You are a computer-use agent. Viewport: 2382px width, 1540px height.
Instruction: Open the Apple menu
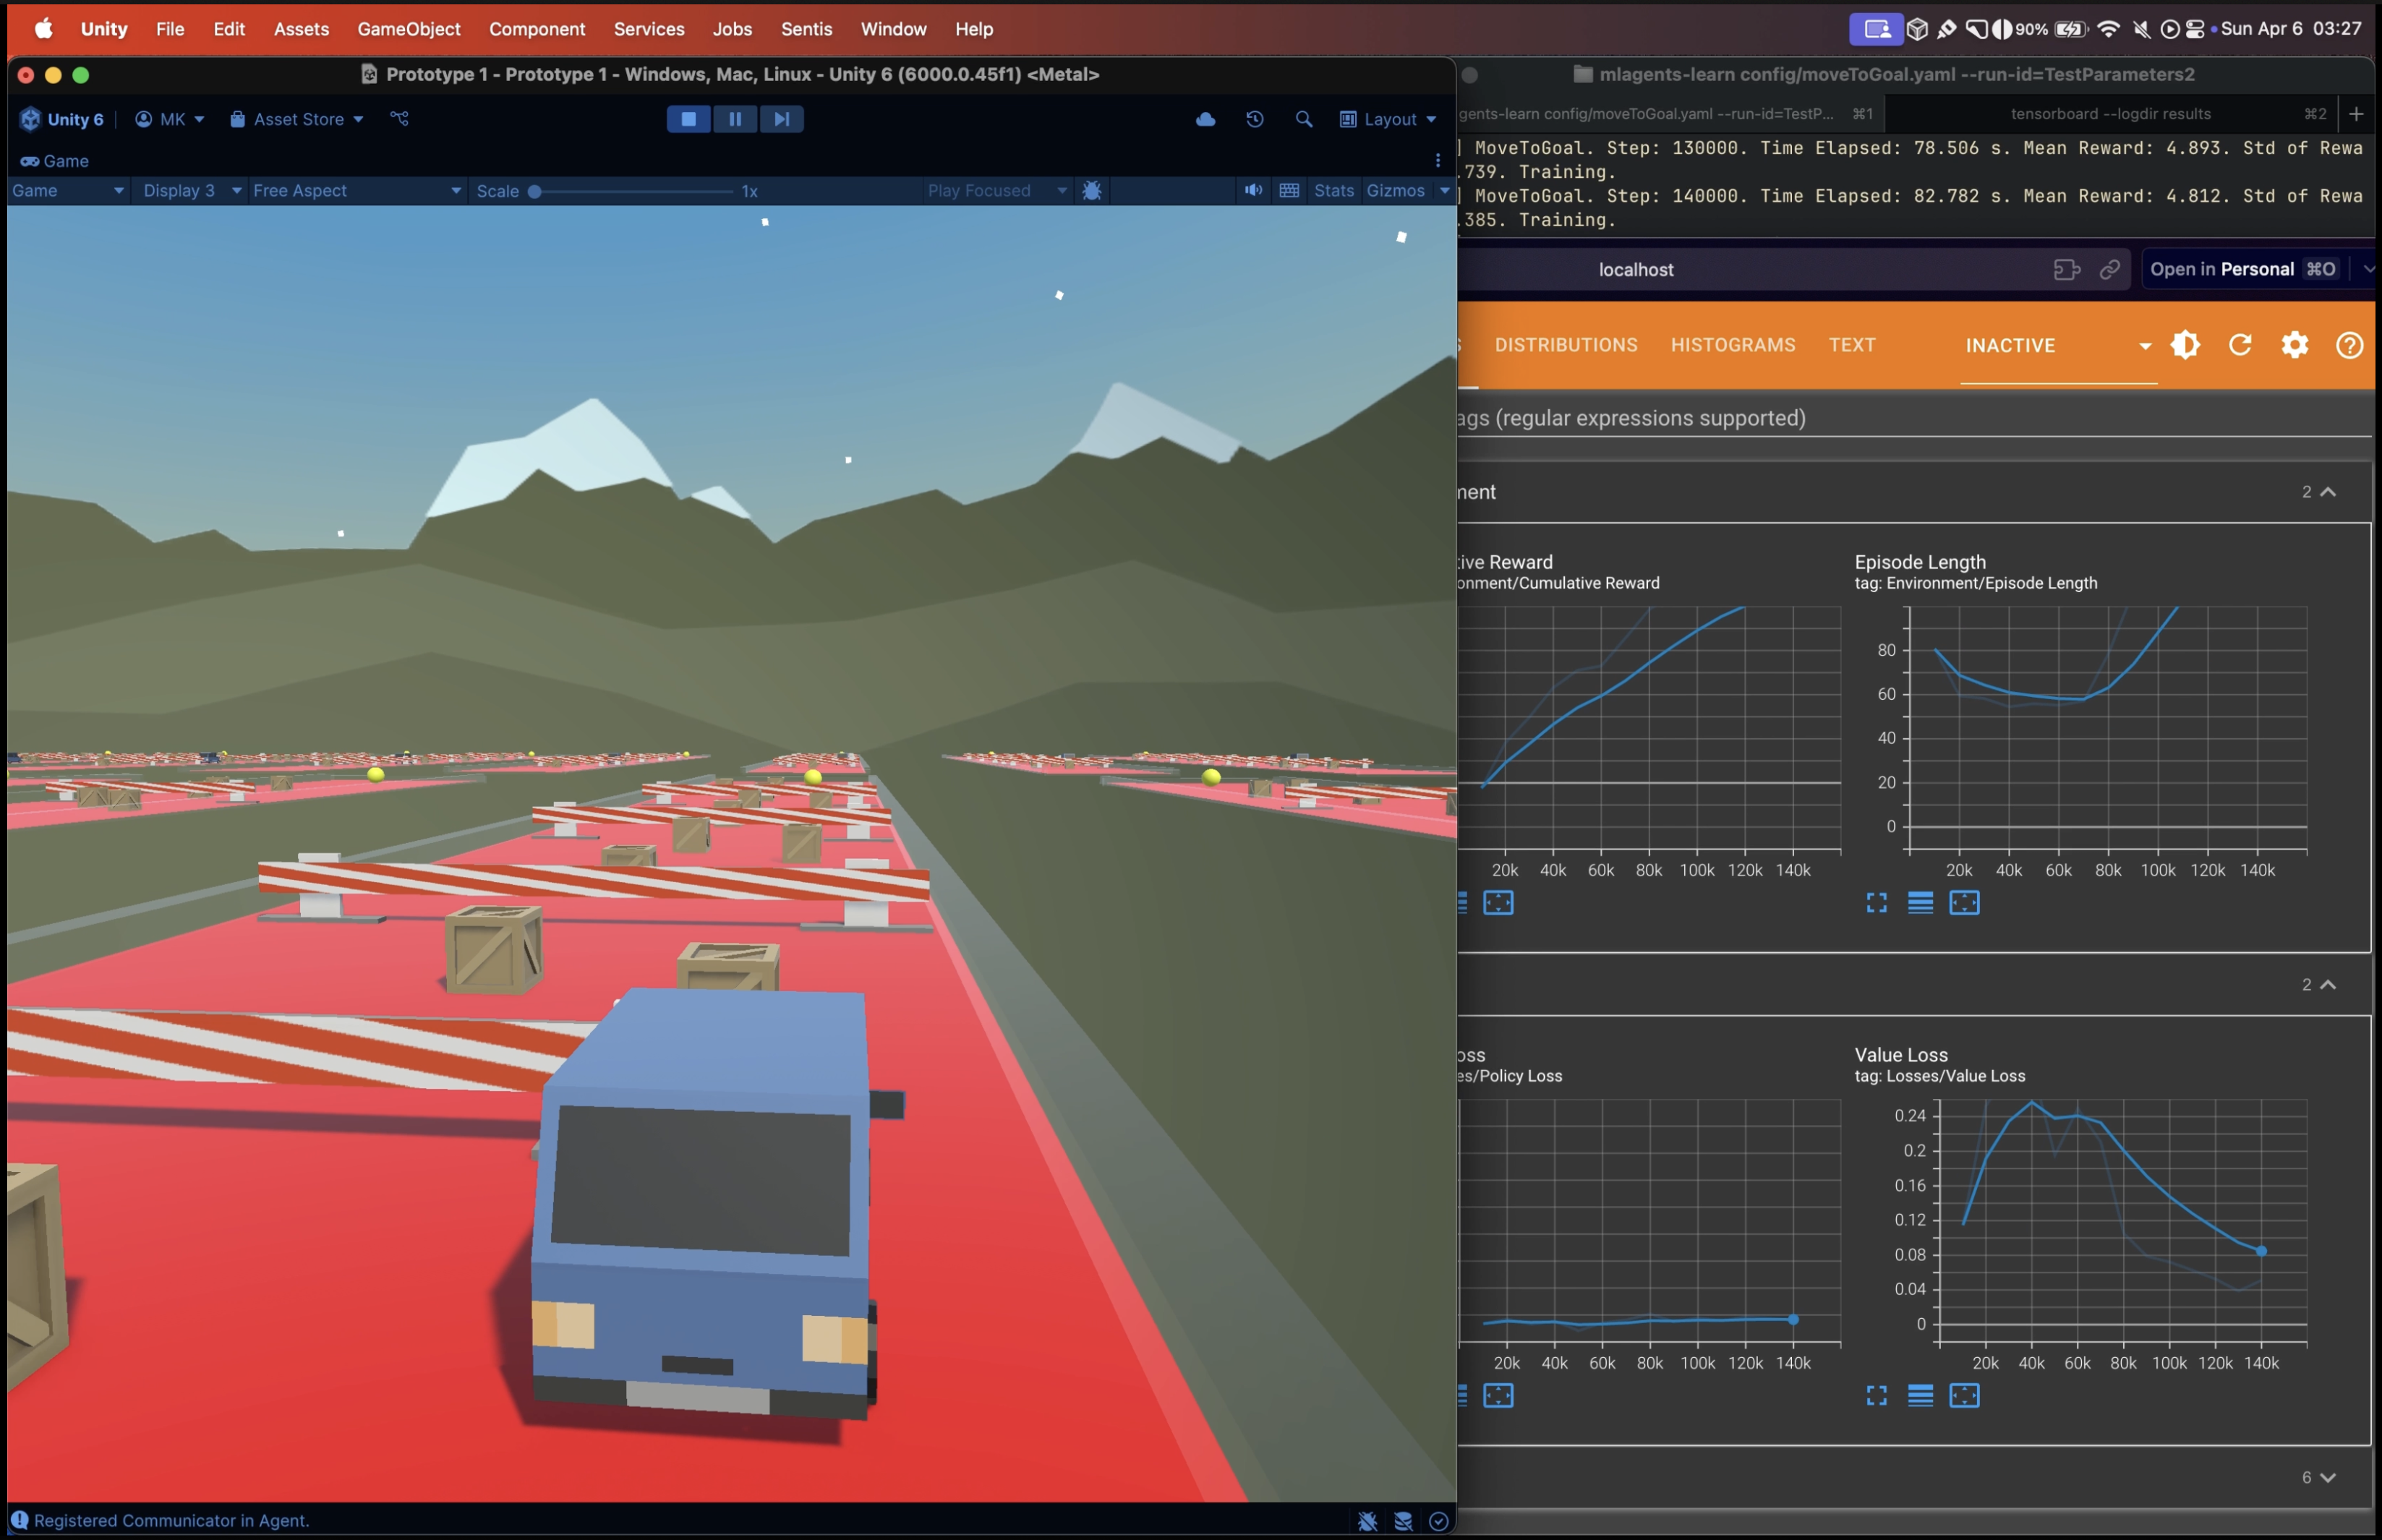(43, 28)
